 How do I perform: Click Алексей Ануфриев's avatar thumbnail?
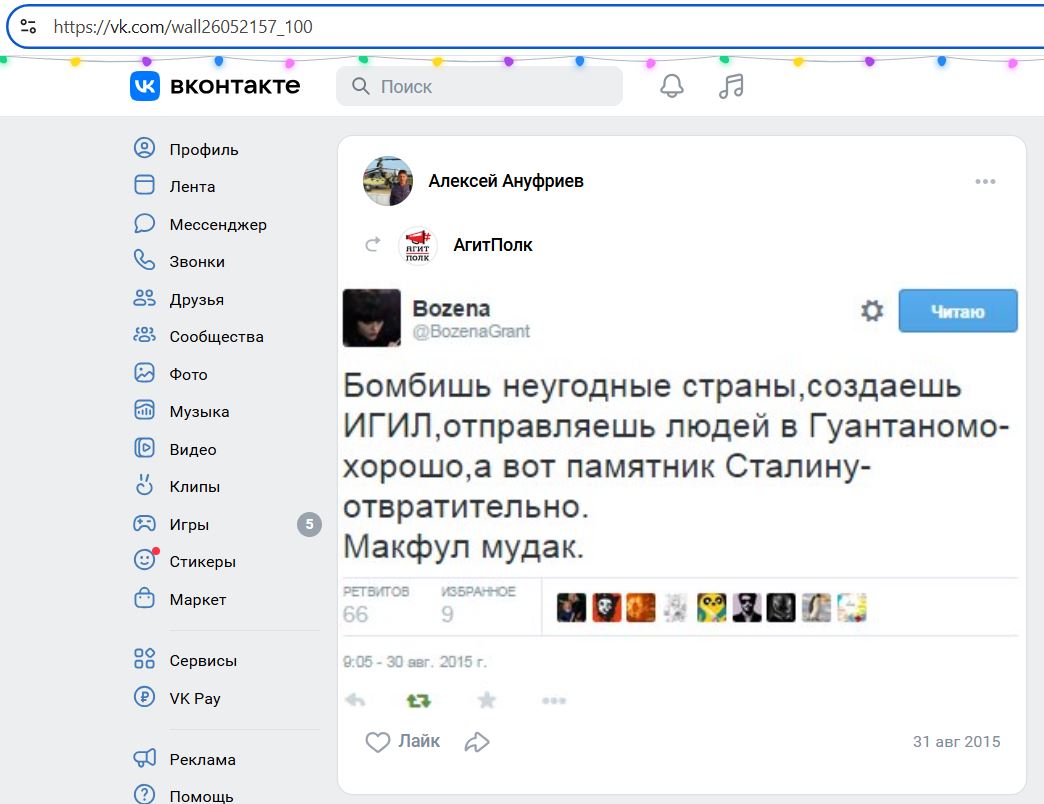coord(388,181)
